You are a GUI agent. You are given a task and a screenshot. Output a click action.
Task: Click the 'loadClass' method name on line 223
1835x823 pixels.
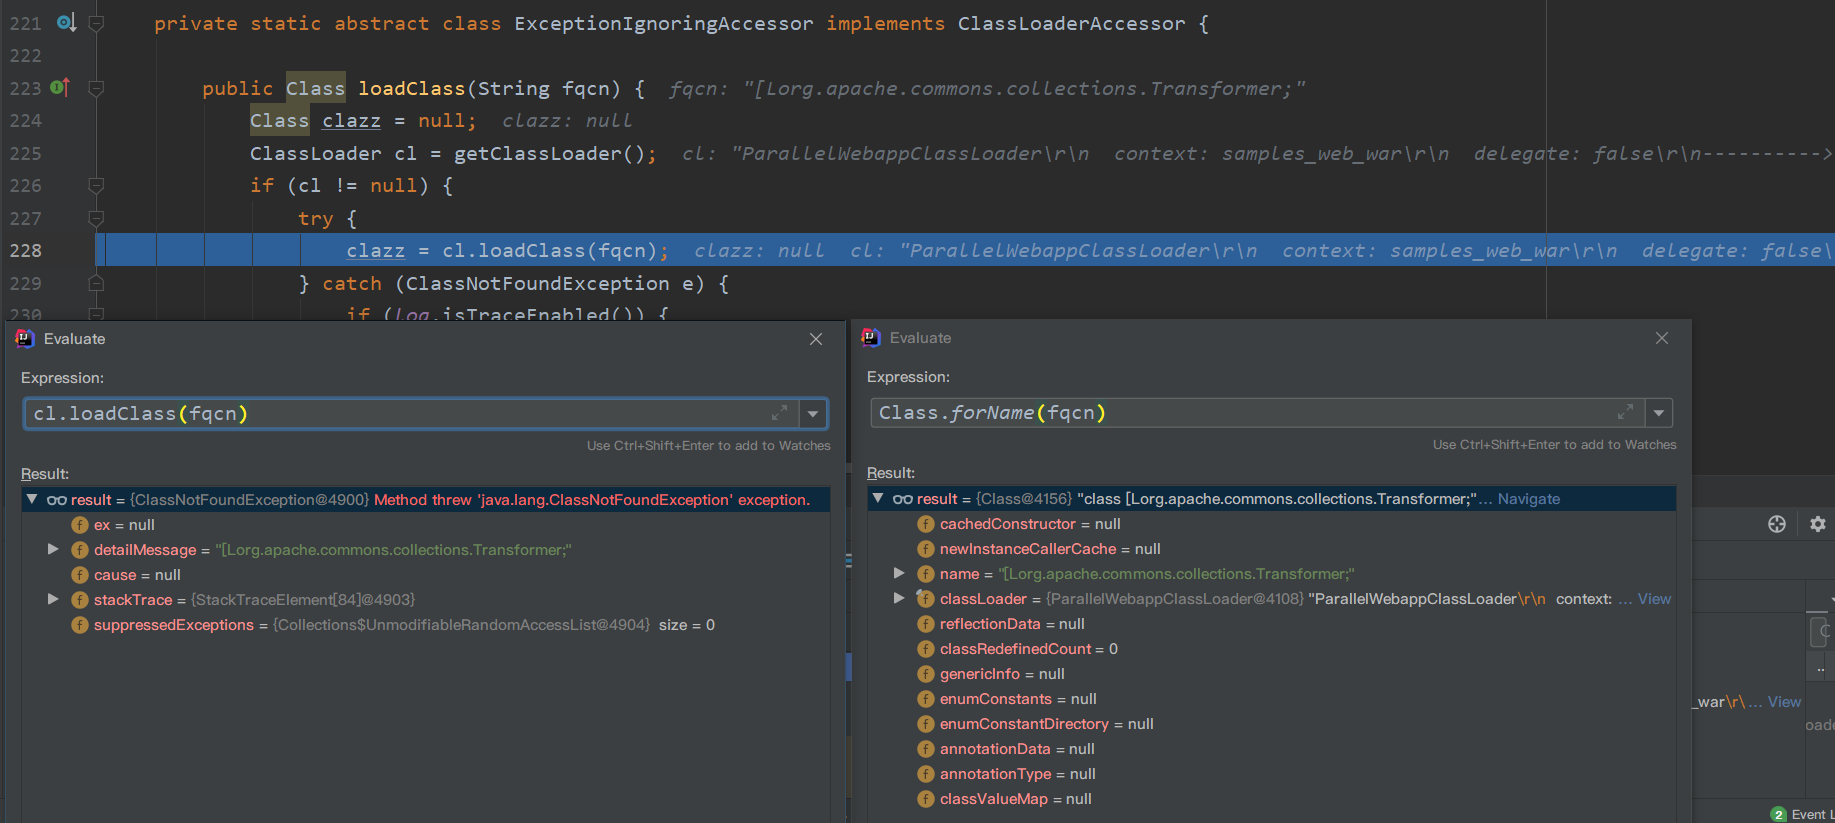click(412, 88)
